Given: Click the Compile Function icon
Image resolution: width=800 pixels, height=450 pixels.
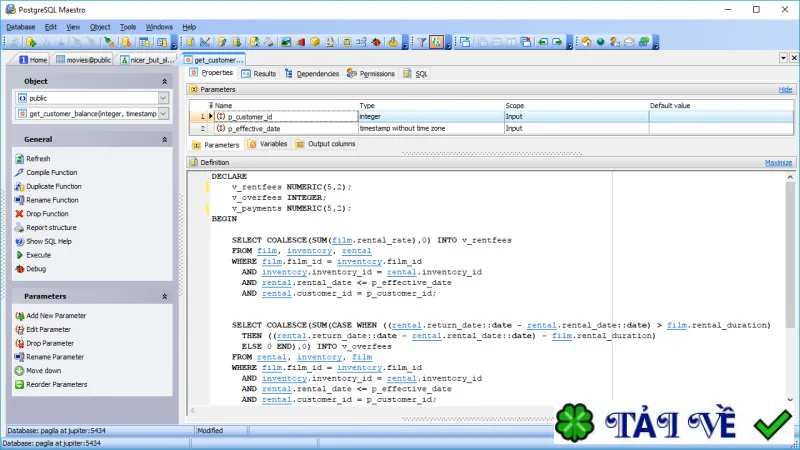Looking at the screenshot, I should coord(19,172).
